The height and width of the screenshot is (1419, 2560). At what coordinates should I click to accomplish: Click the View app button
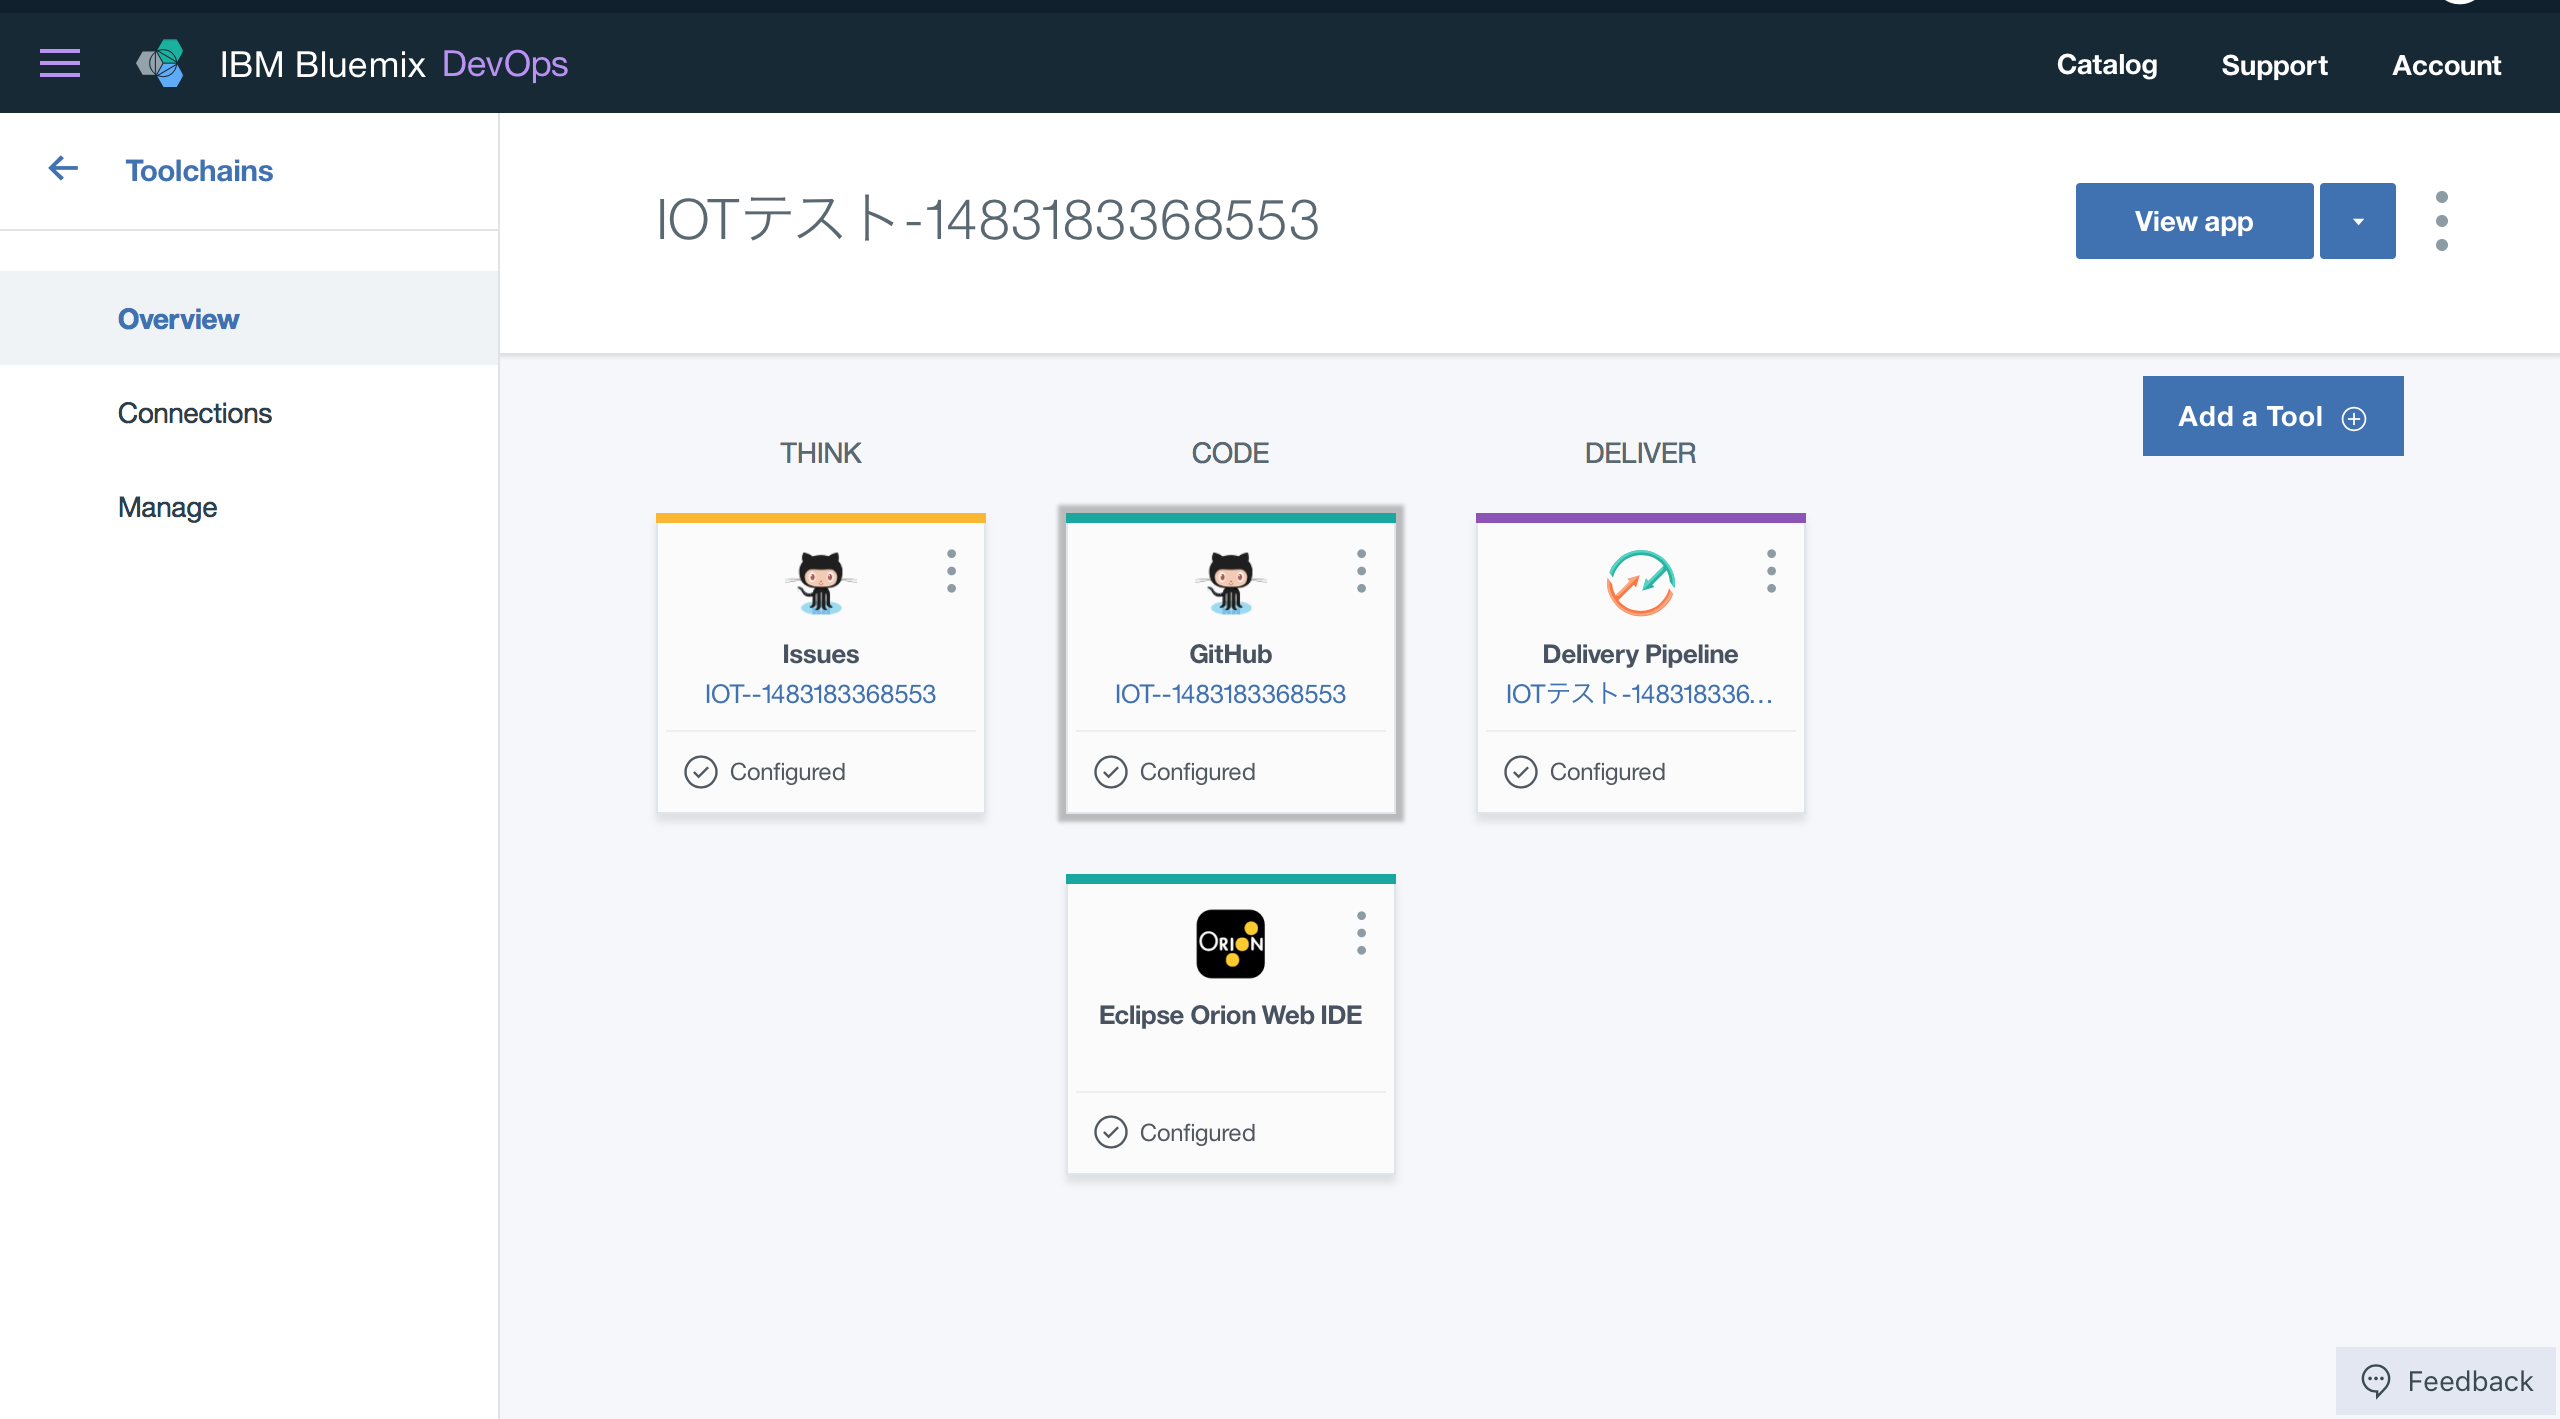[2194, 221]
